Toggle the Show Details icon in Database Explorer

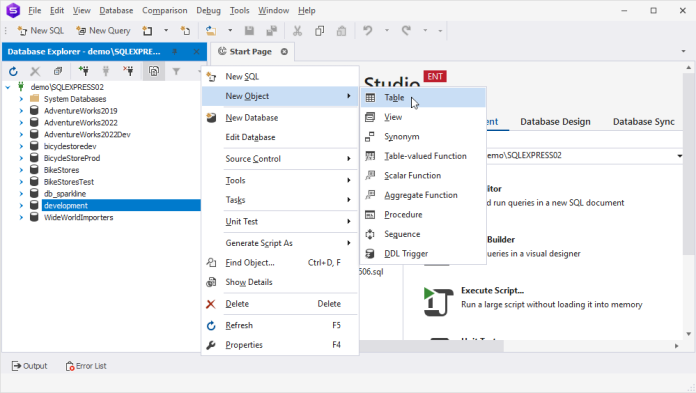coord(154,71)
